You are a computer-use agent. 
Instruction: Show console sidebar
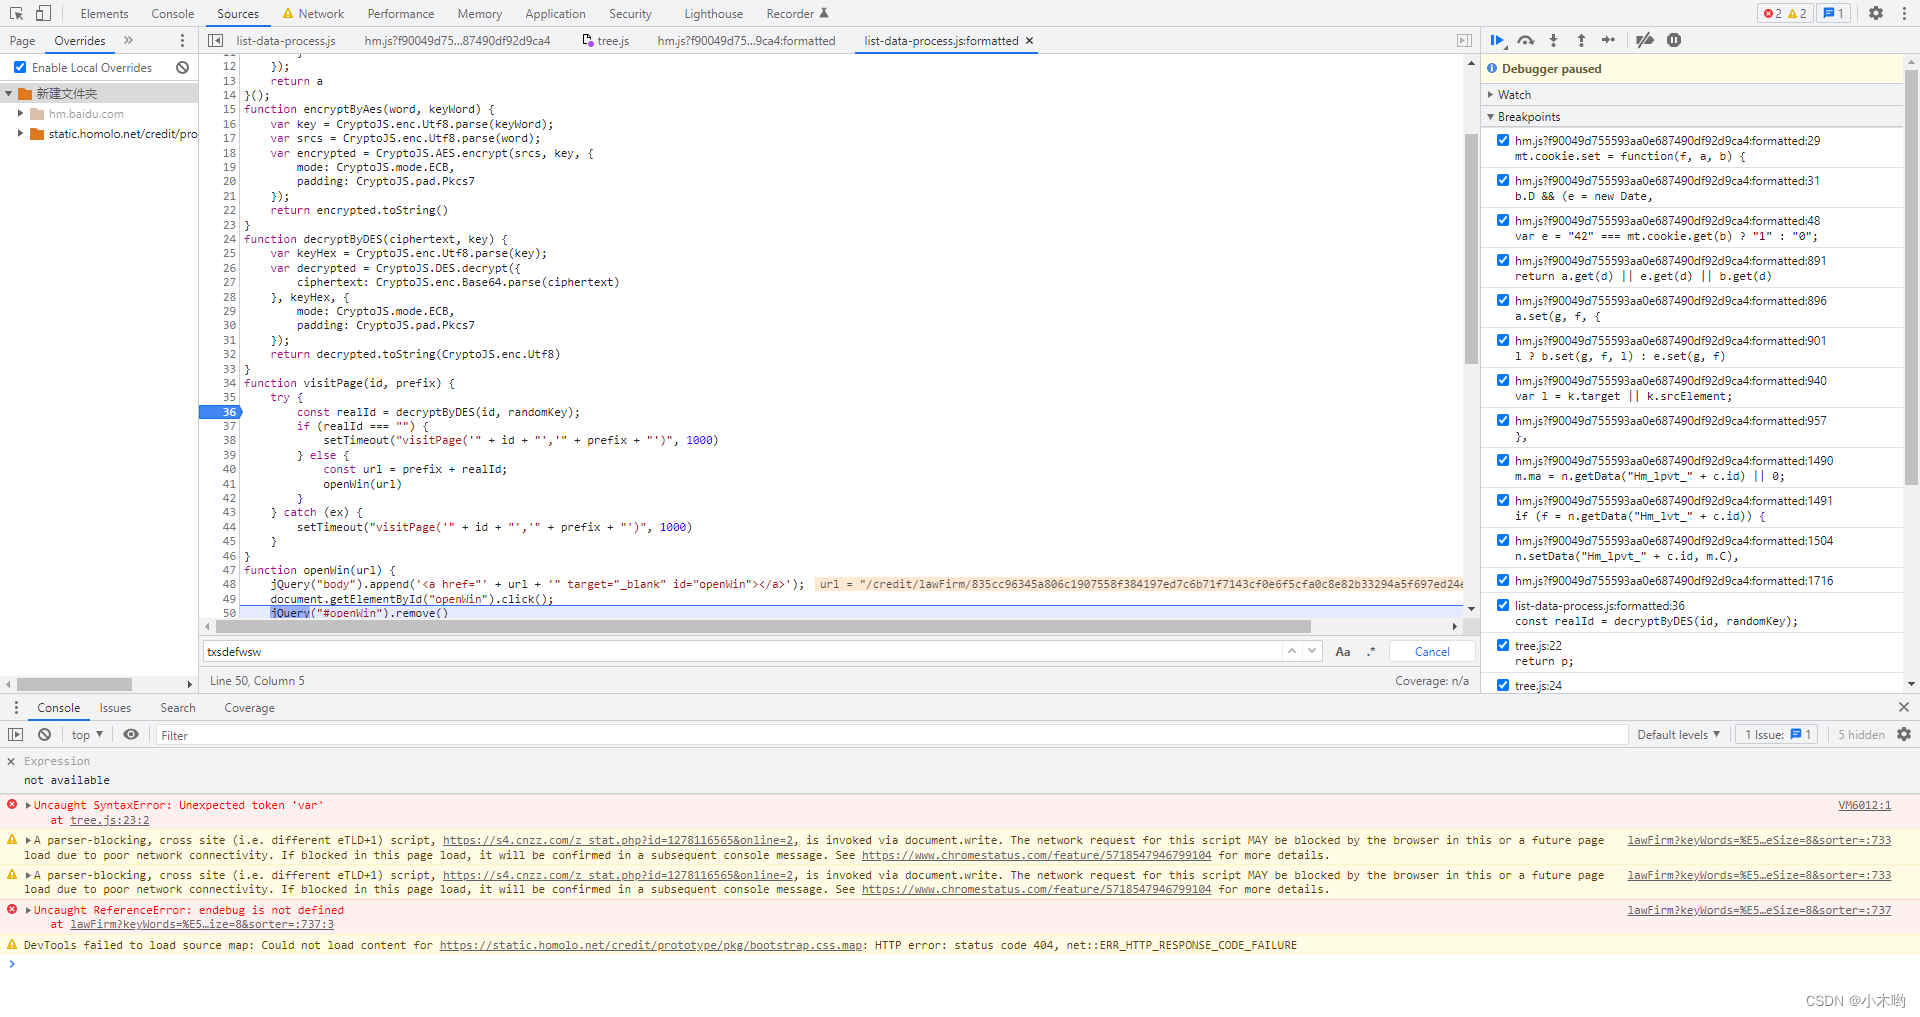tap(15, 734)
